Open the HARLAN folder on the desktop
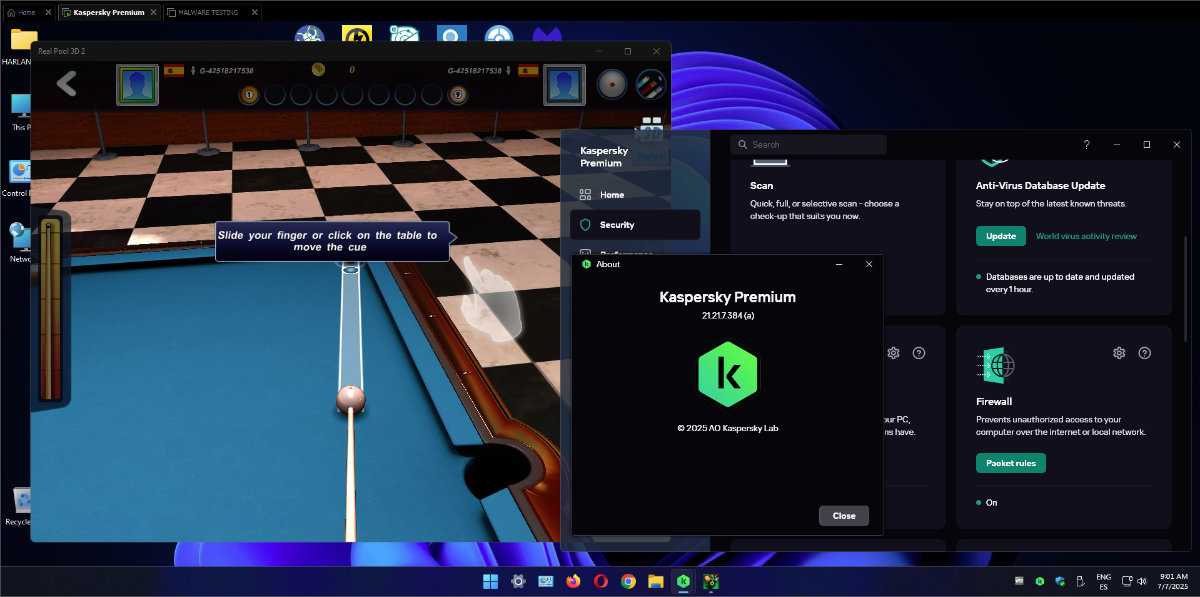 (x=20, y=47)
